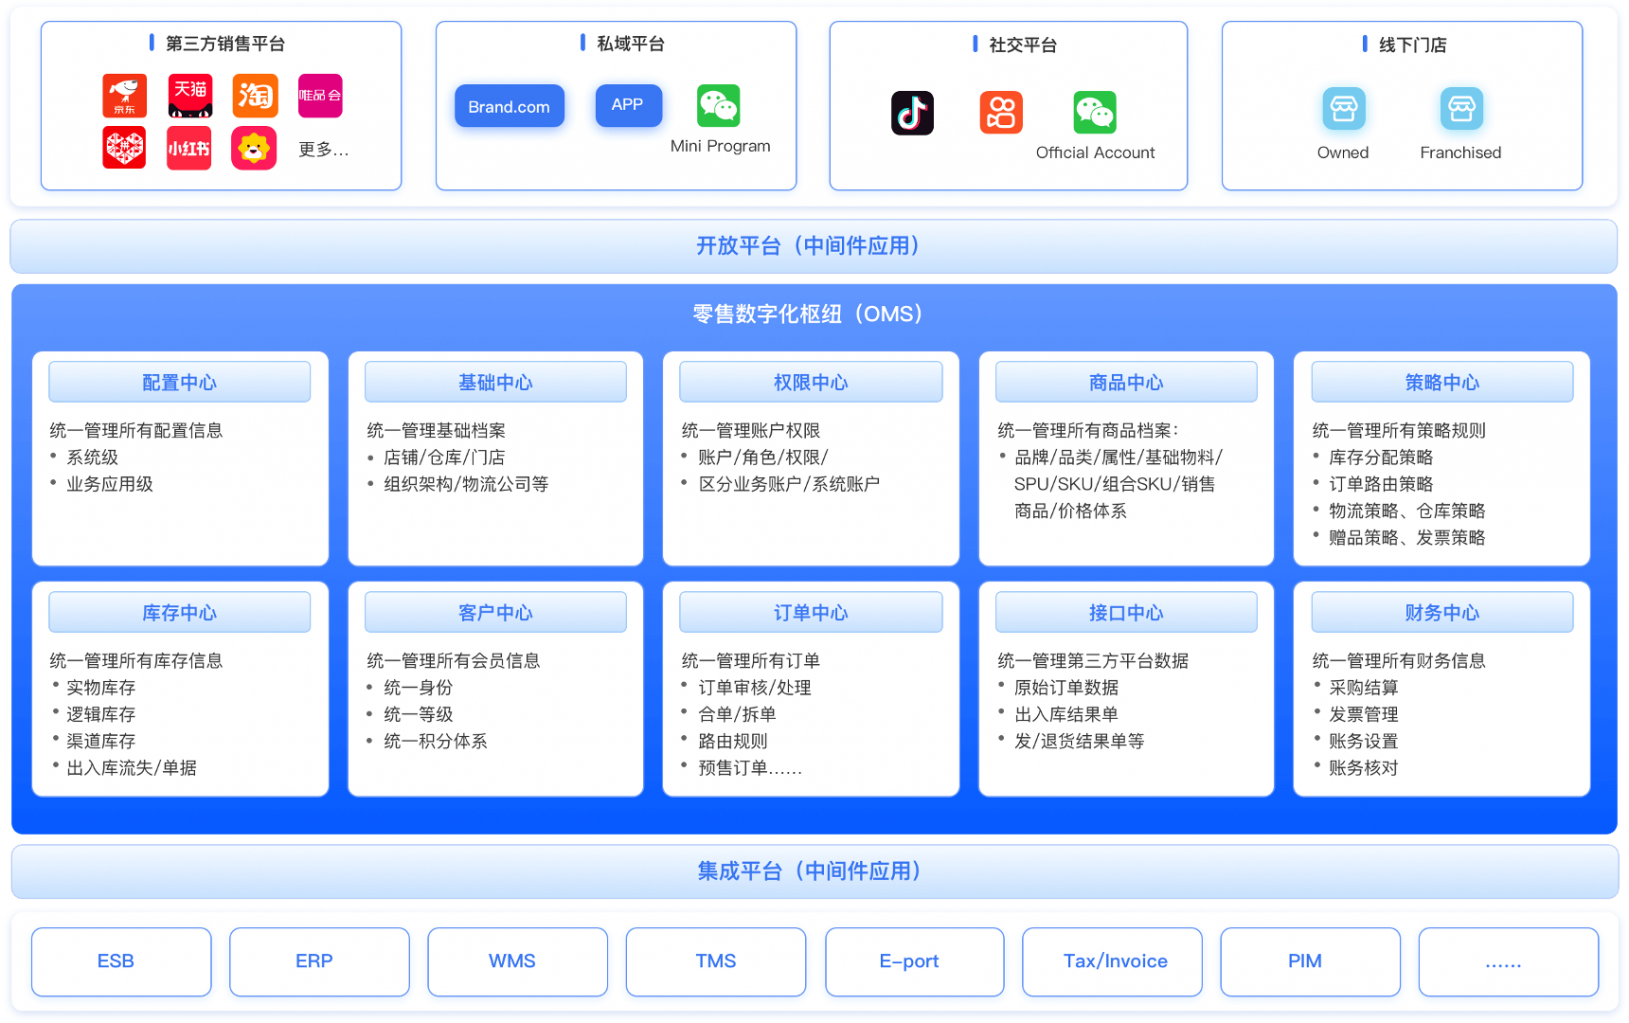Click the Brand.com button
1629x1023 pixels.
509,106
